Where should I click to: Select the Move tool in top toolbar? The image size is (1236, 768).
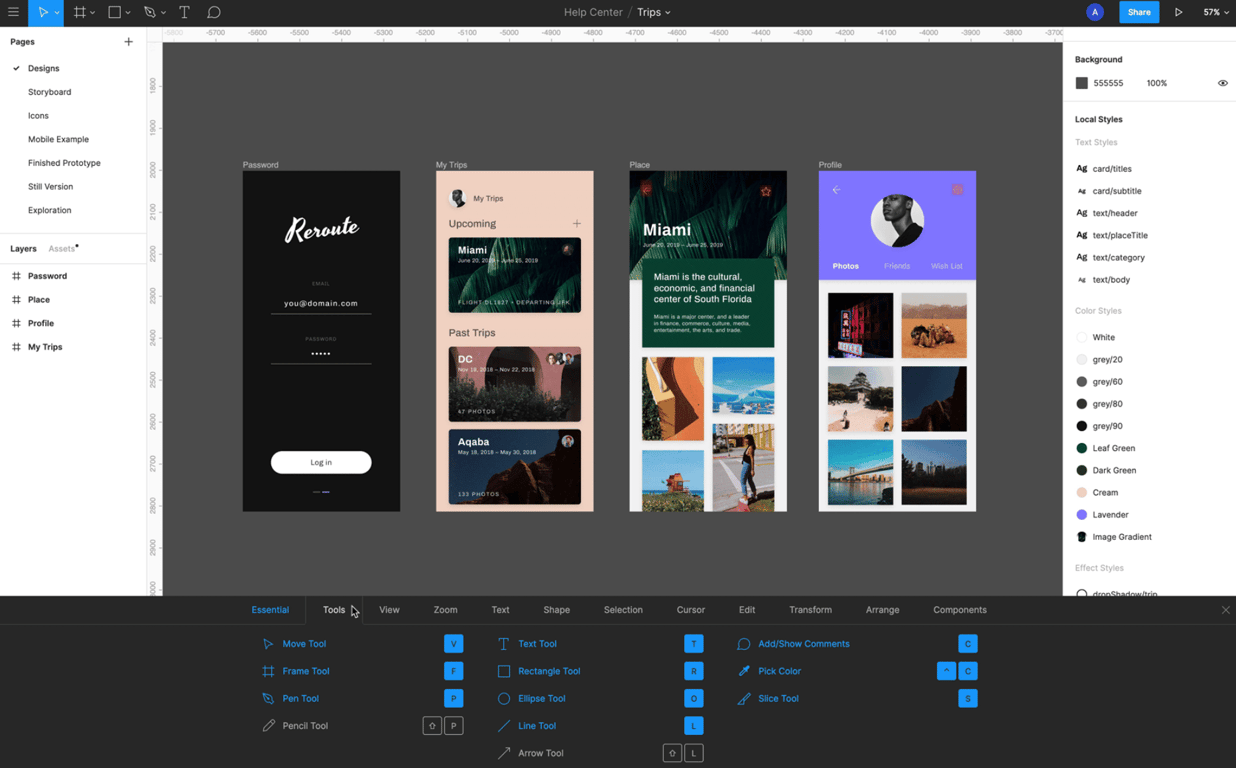(x=43, y=12)
